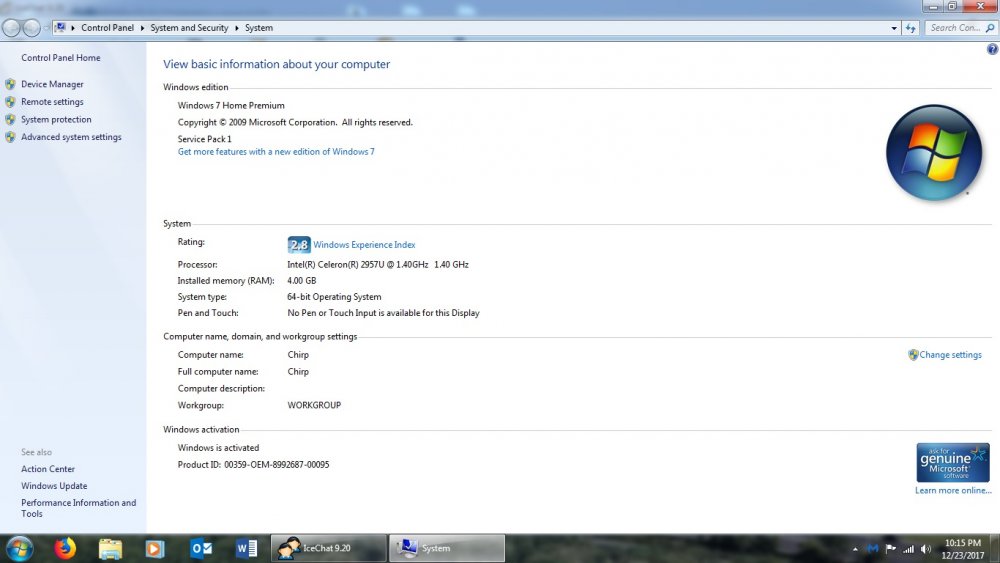Click the shield icon beside Advanced system settings
Viewport: 1000px width, 563px height.
(10, 136)
